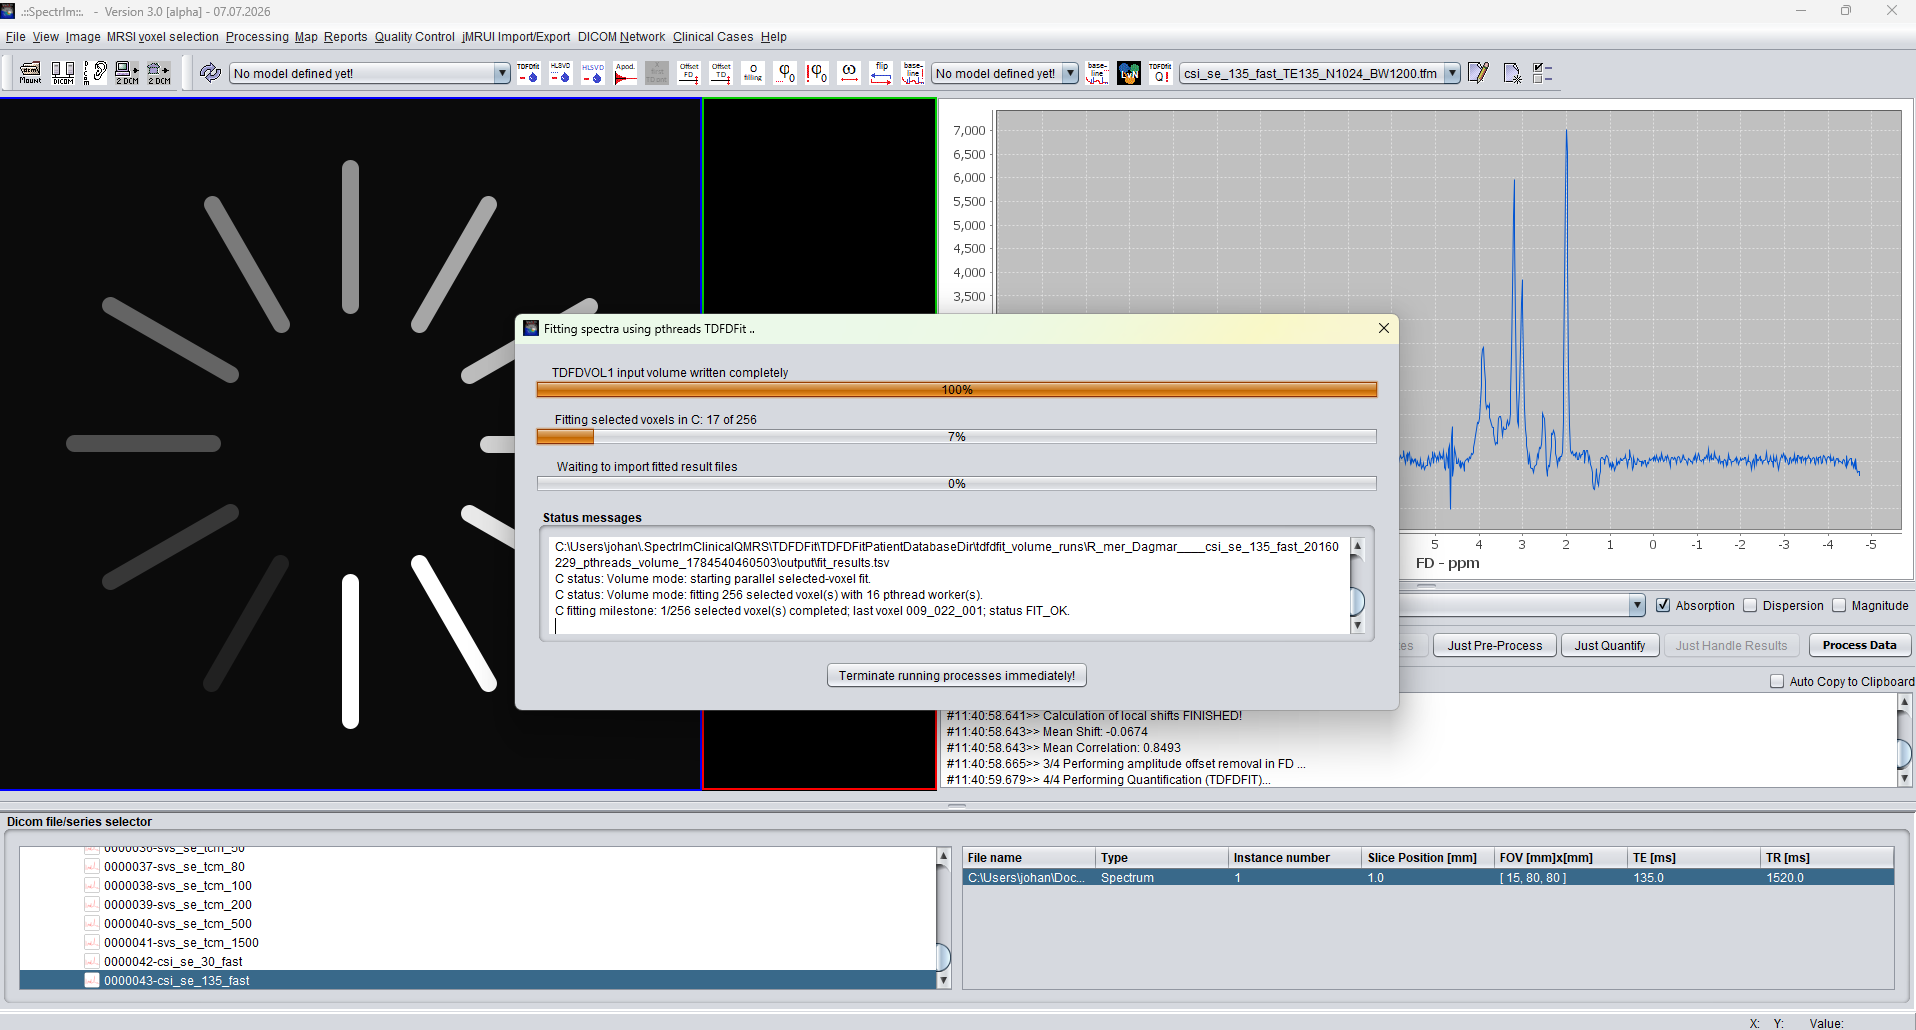The height and width of the screenshot is (1030, 1916).
Task: Open the Processing menu
Action: (257, 37)
